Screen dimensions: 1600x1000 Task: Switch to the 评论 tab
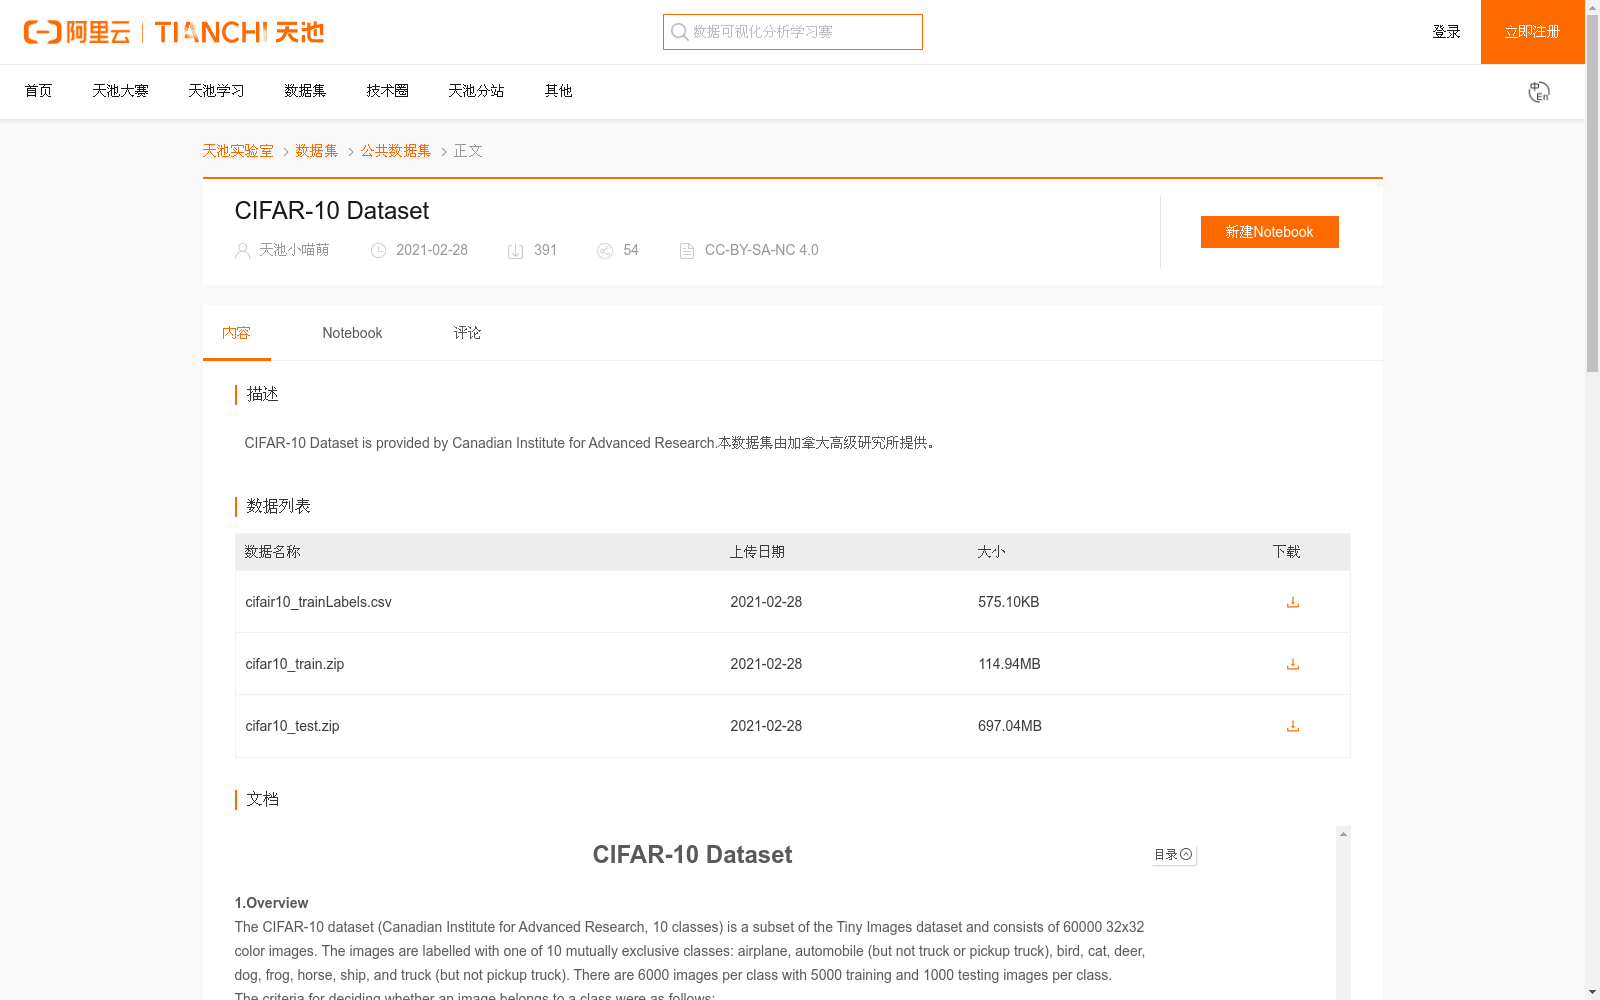(467, 333)
